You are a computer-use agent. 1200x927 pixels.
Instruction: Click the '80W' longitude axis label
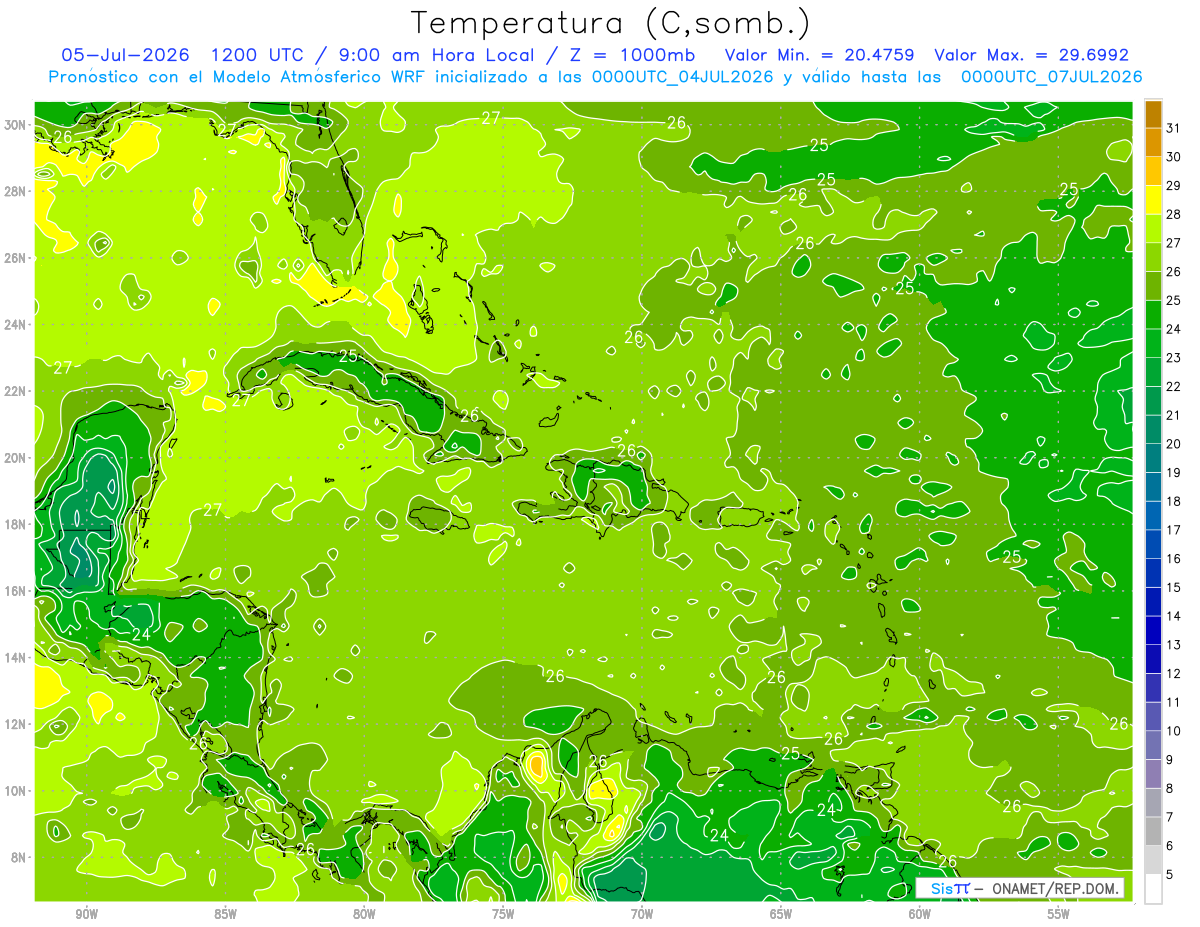[x=364, y=914]
